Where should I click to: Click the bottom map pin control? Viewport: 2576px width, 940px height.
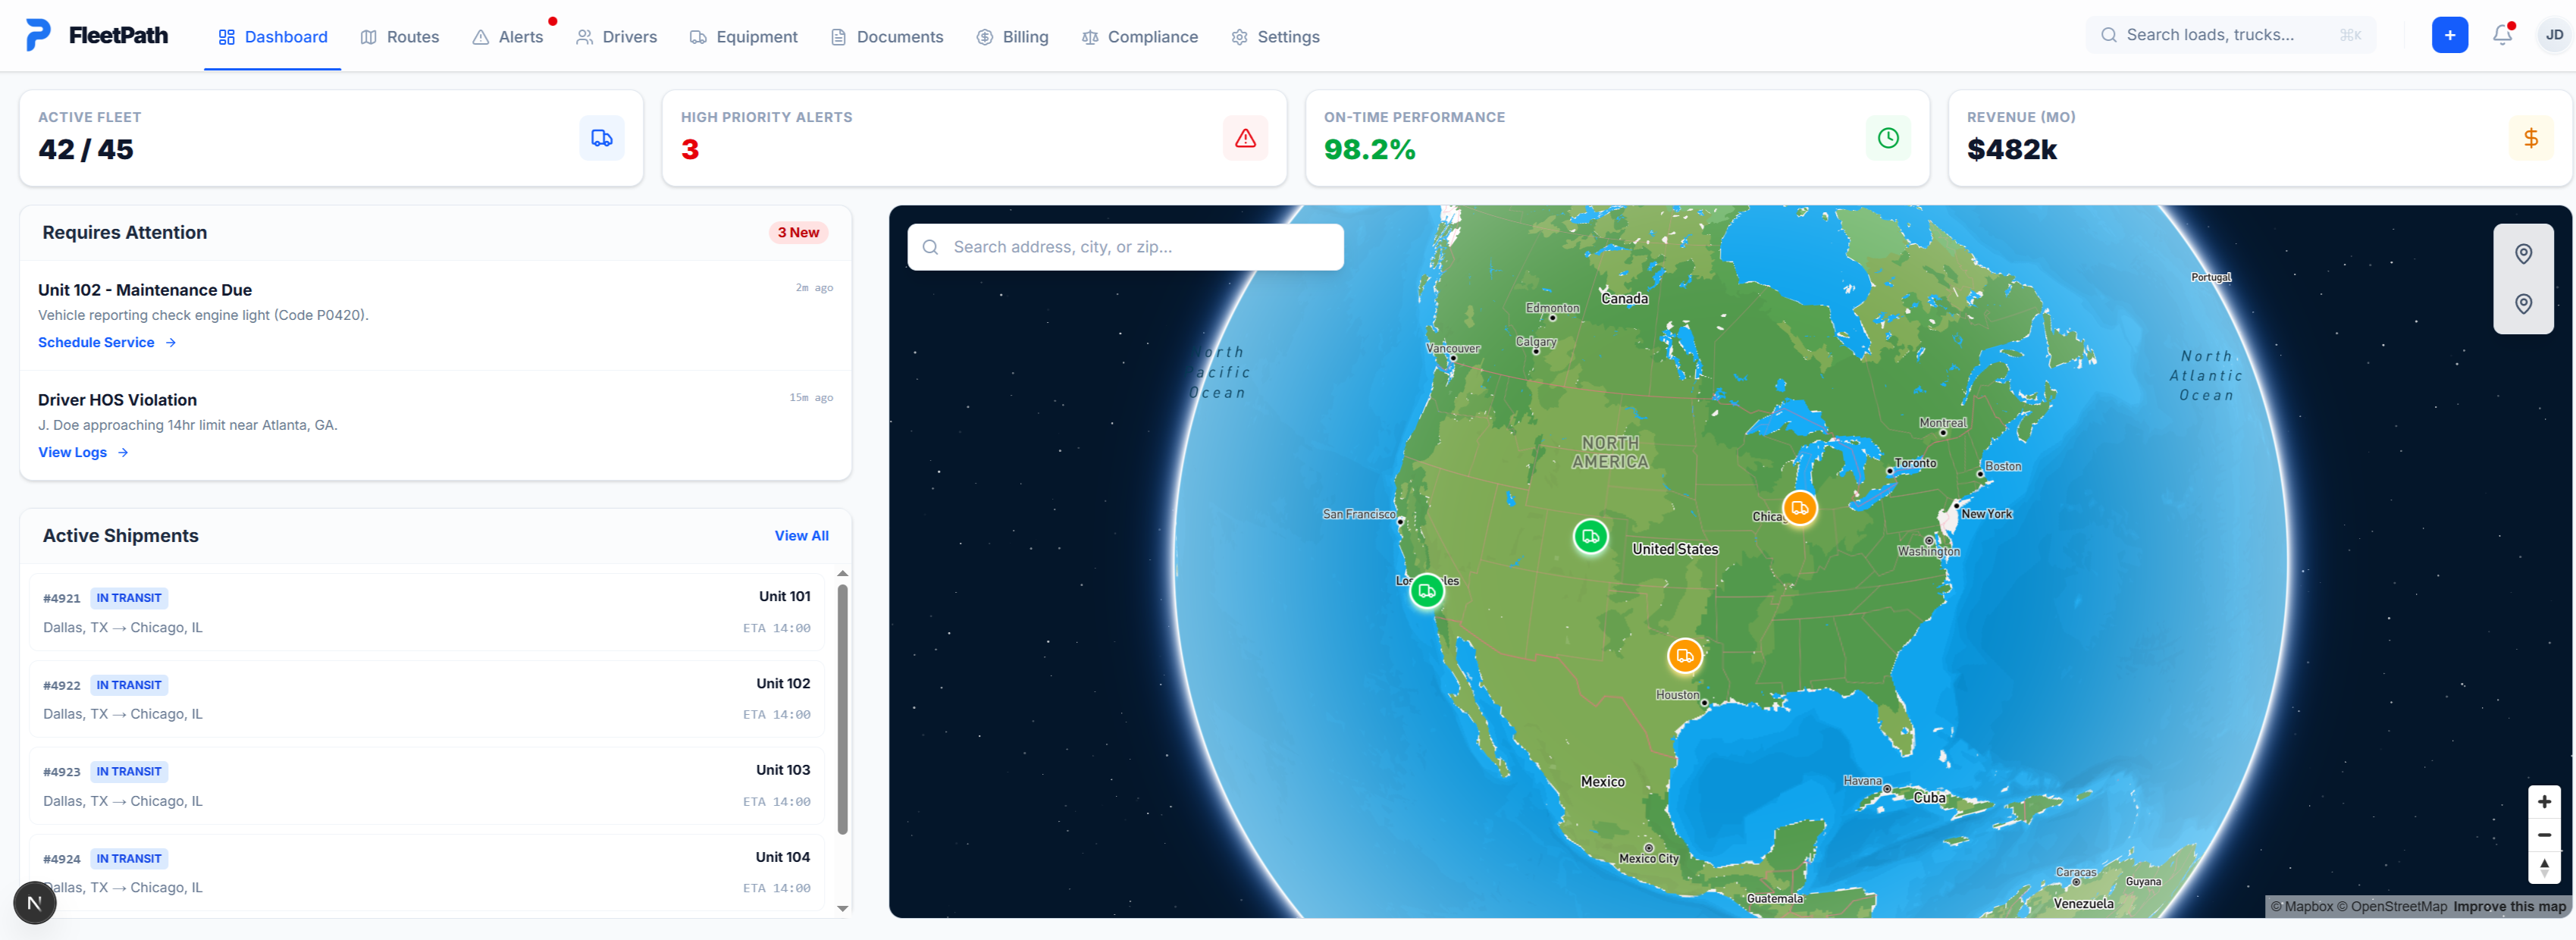click(2522, 304)
